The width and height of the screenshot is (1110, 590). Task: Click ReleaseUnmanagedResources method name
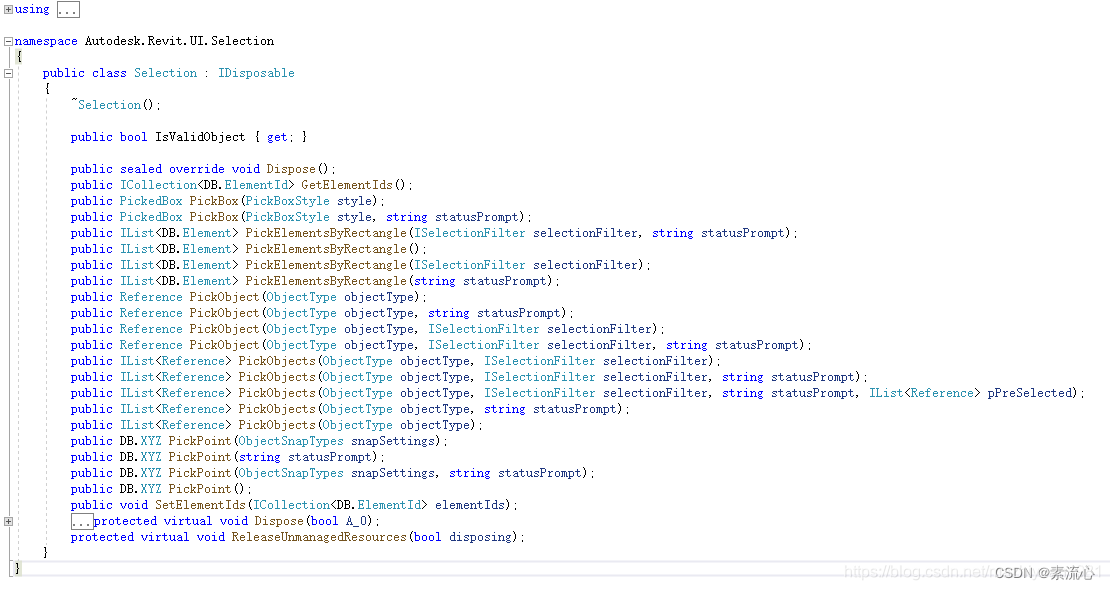319,537
